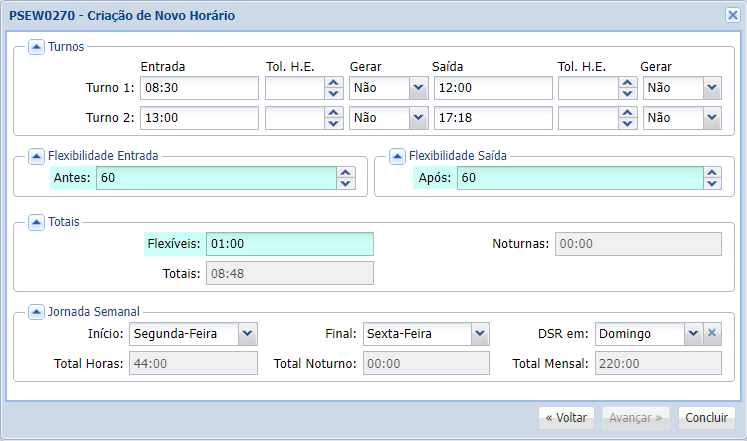This screenshot has height=441, width=747.
Task: Open Turno 1 entrada Gerar dropdown
Action: tap(418, 88)
